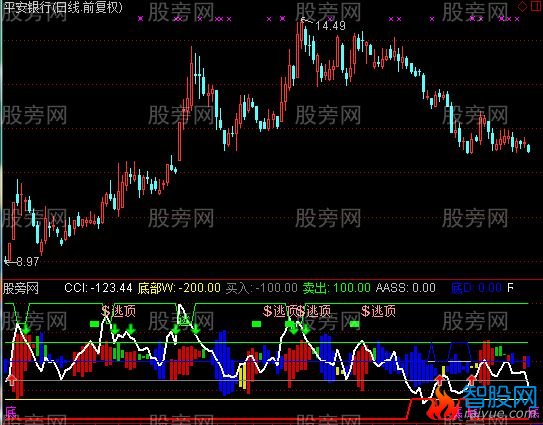Select the 平安银行(日线.前复权) chart title
Image resolution: width=543 pixels, height=425 pixels.
[x=62, y=8]
